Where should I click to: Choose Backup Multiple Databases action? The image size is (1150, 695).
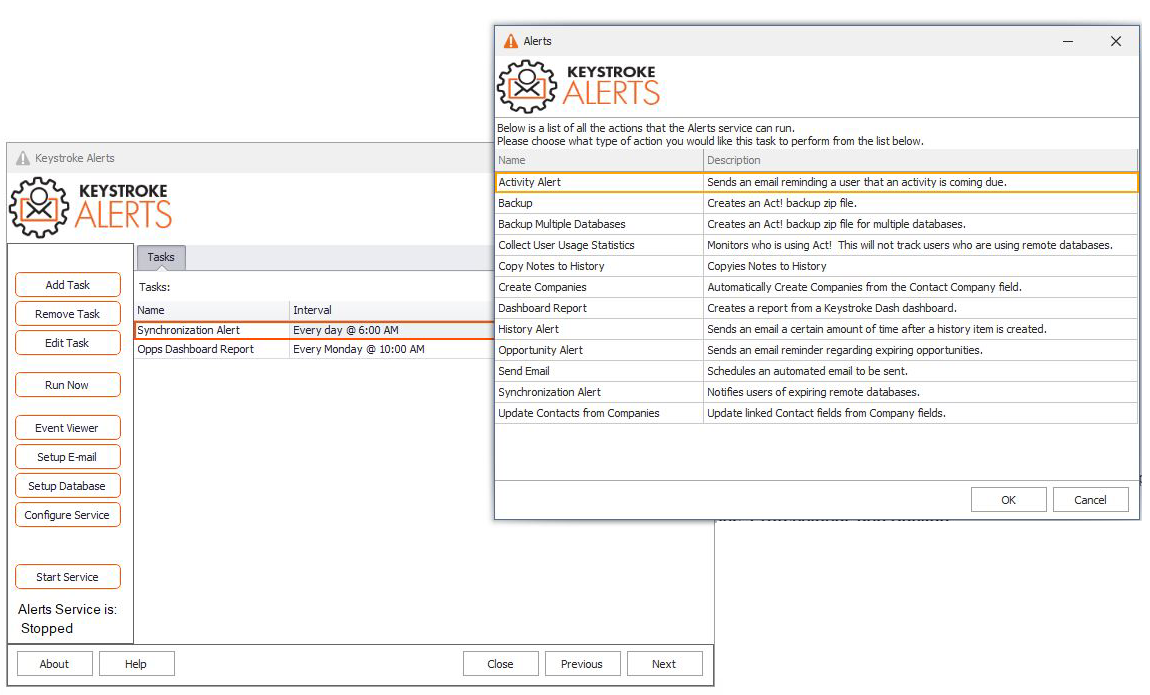coord(817,224)
